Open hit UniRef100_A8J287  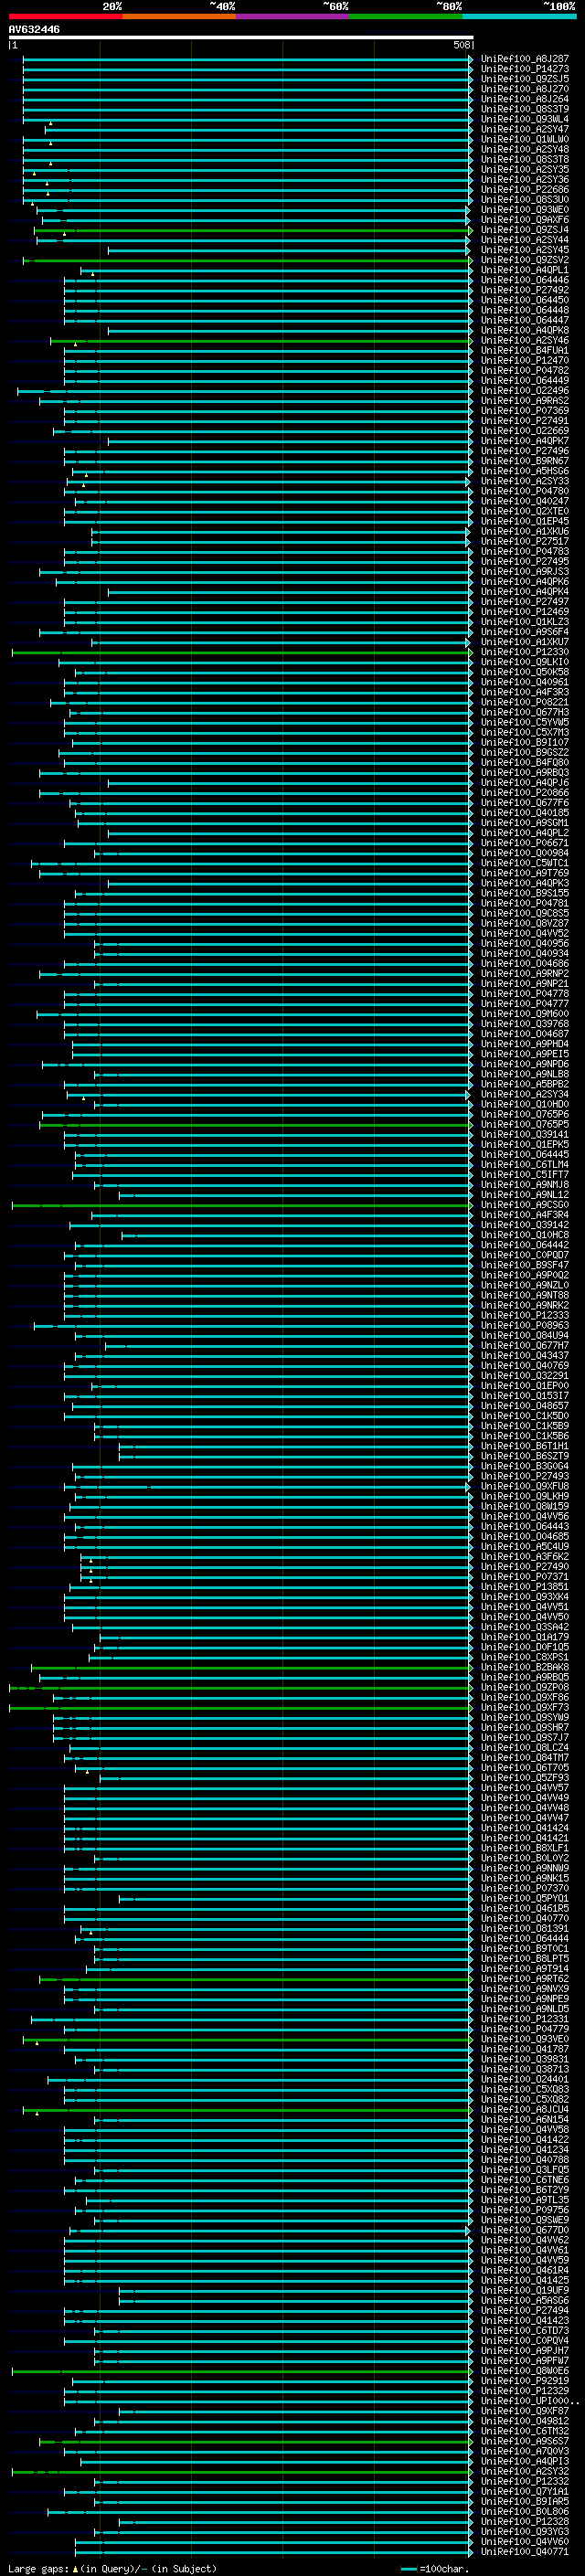pos(524,59)
